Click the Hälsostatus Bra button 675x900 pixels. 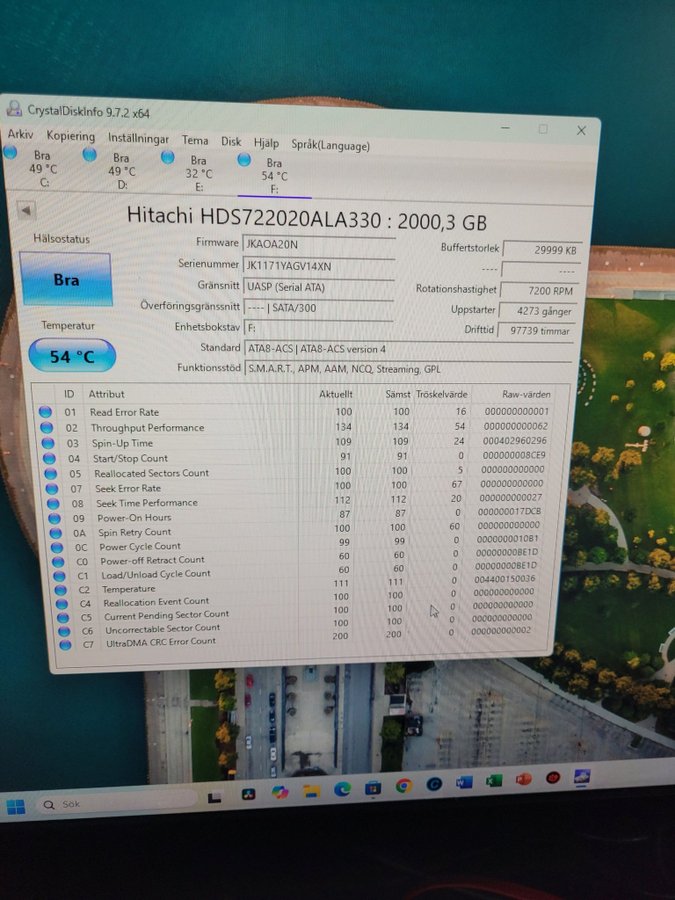coord(66,280)
